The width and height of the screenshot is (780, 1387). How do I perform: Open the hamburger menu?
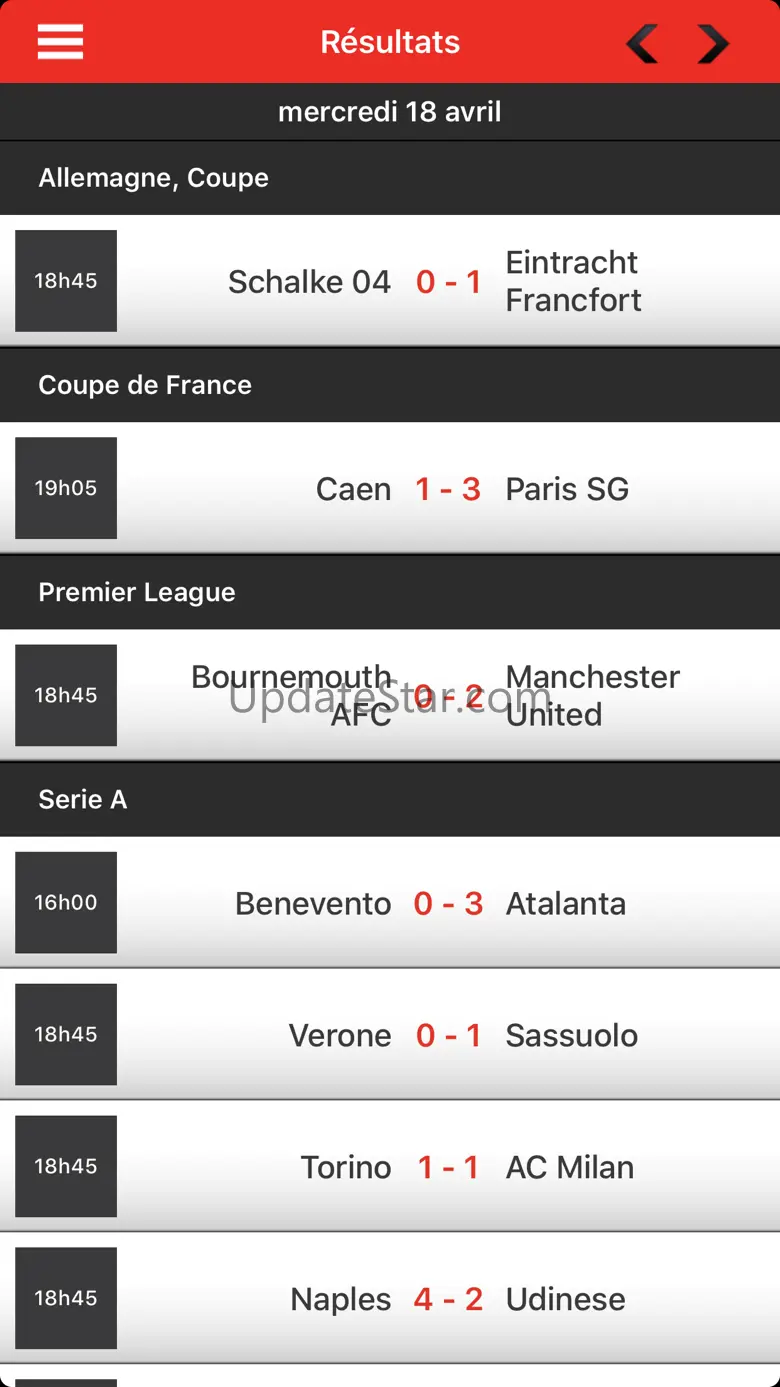pyautogui.click(x=60, y=42)
